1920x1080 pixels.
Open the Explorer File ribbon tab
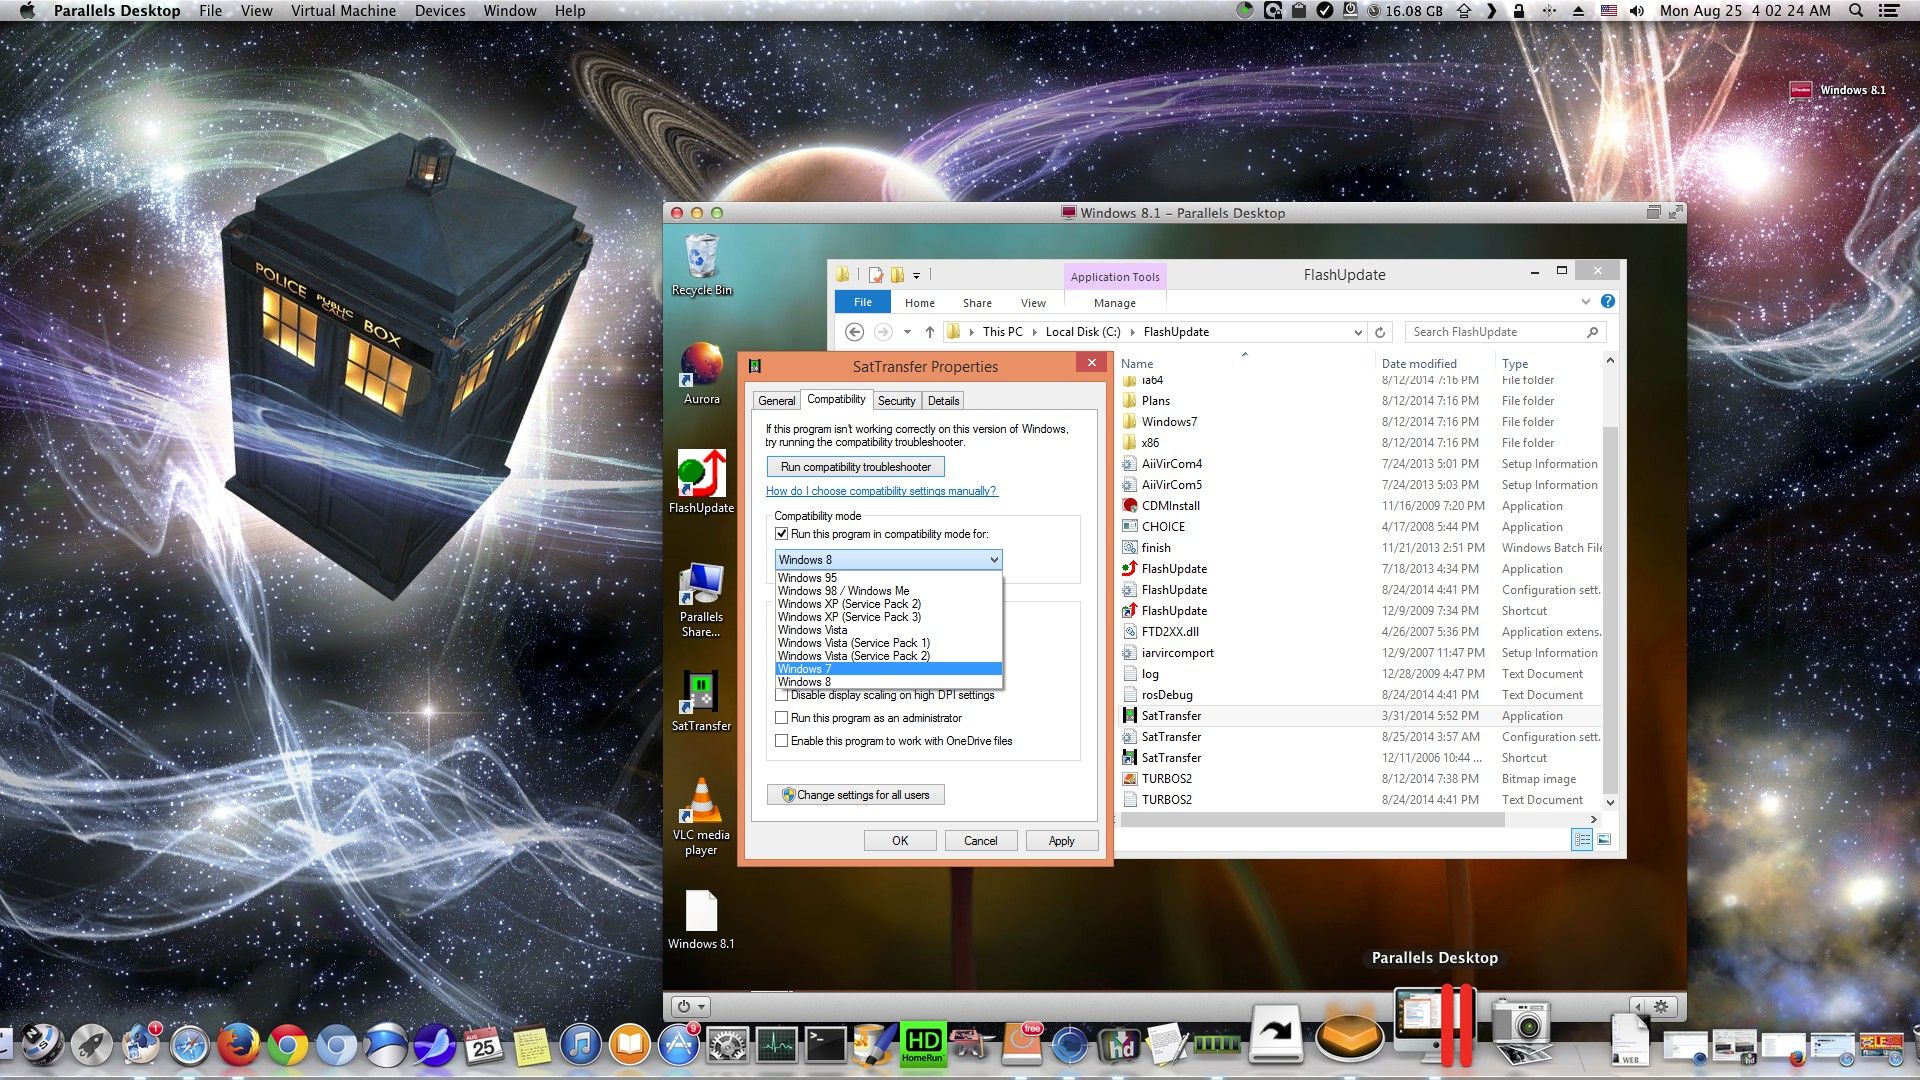pos(862,303)
